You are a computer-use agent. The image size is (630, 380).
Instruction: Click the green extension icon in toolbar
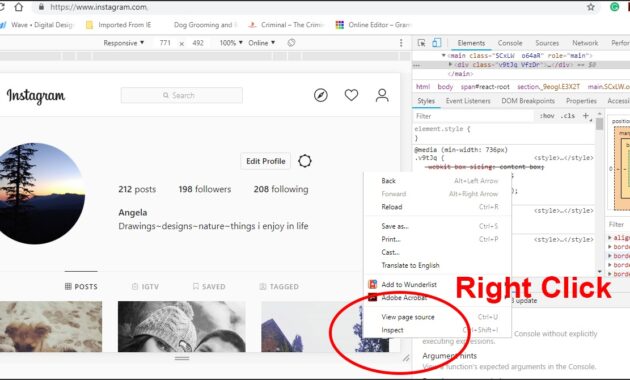(x=614, y=7)
